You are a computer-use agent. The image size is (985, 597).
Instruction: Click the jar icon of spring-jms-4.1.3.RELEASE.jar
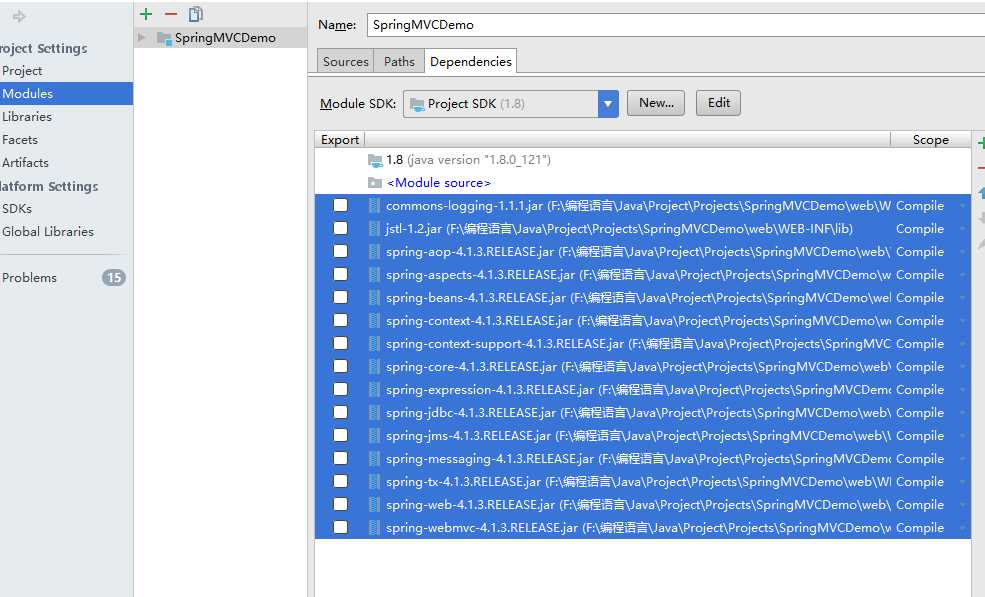pos(374,435)
